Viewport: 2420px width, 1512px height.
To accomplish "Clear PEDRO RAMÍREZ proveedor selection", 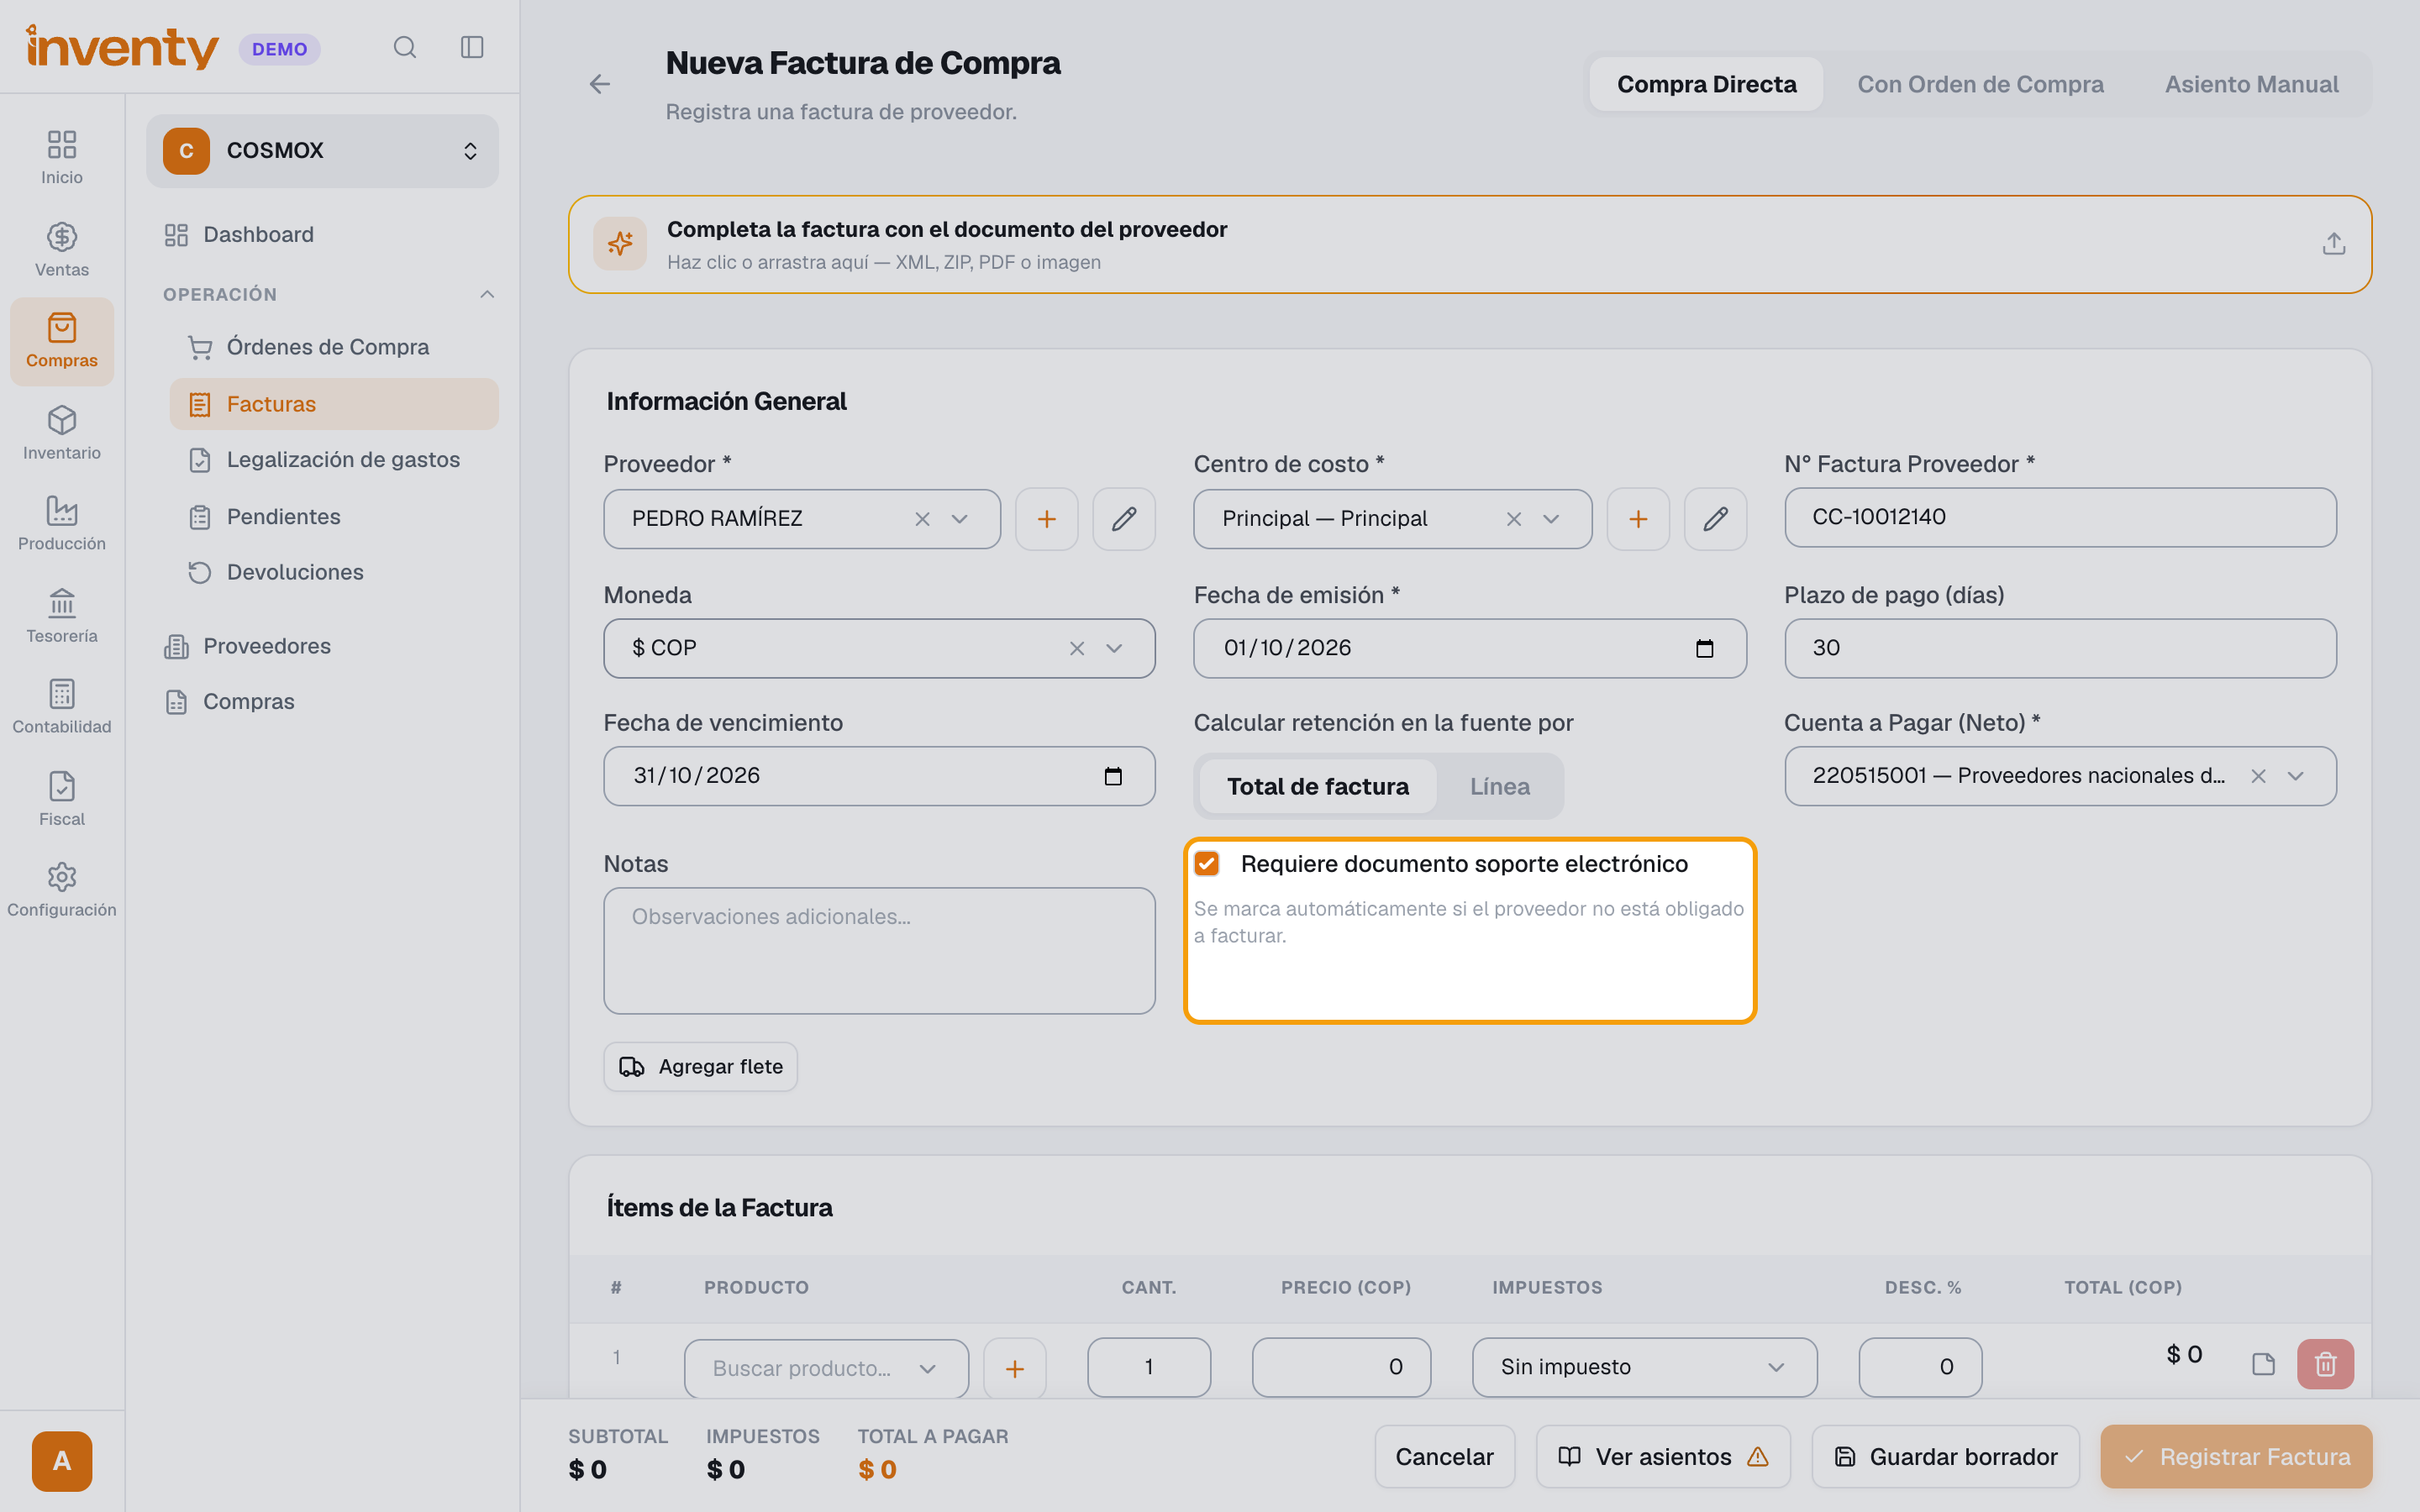I will [x=922, y=519].
